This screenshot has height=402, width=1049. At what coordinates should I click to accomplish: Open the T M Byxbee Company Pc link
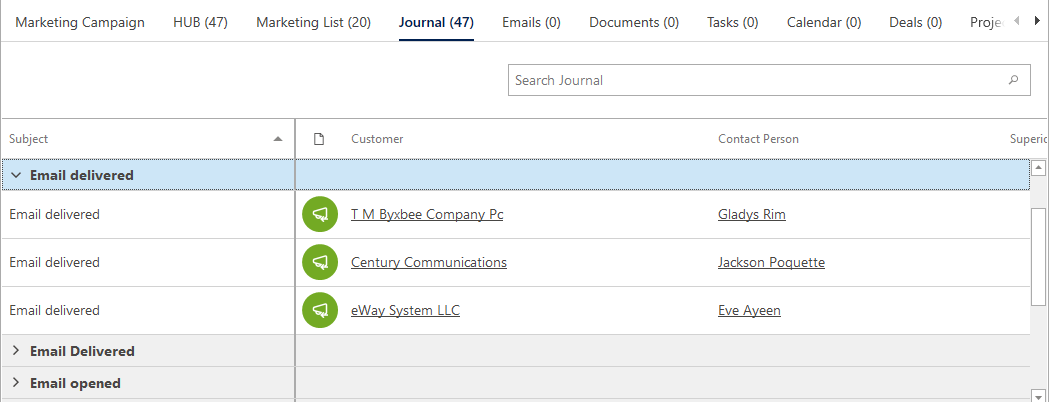tap(427, 215)
